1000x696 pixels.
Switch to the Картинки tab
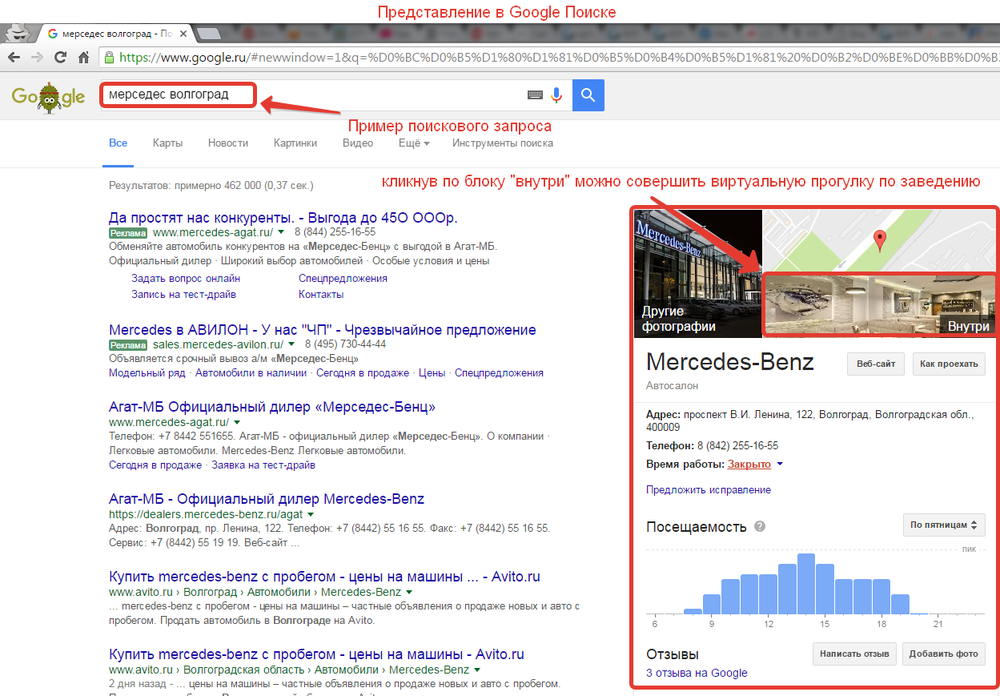click(x=295, y=143)
